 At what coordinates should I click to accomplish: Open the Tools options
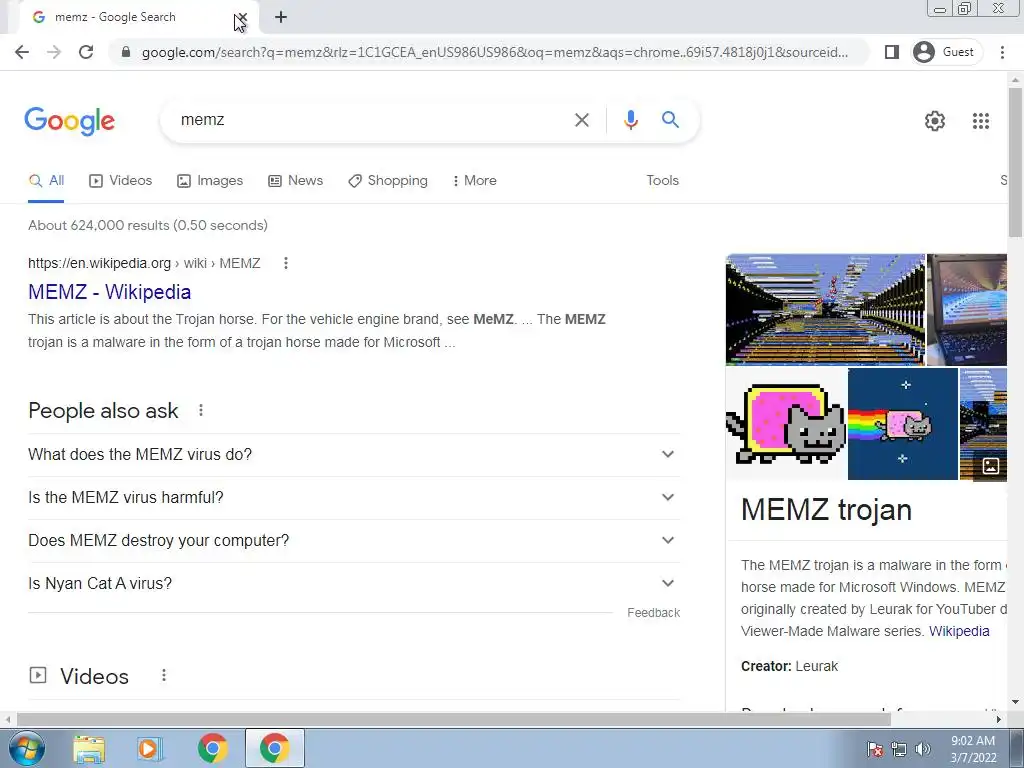tap(662, 181)
